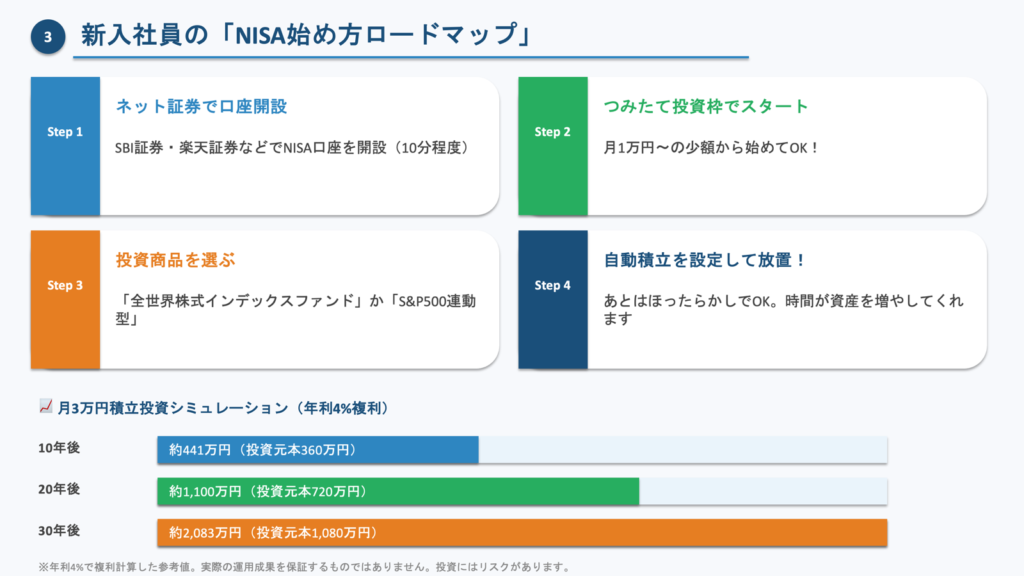Click the blue 約441万円 progress bar

coord(318,450)
